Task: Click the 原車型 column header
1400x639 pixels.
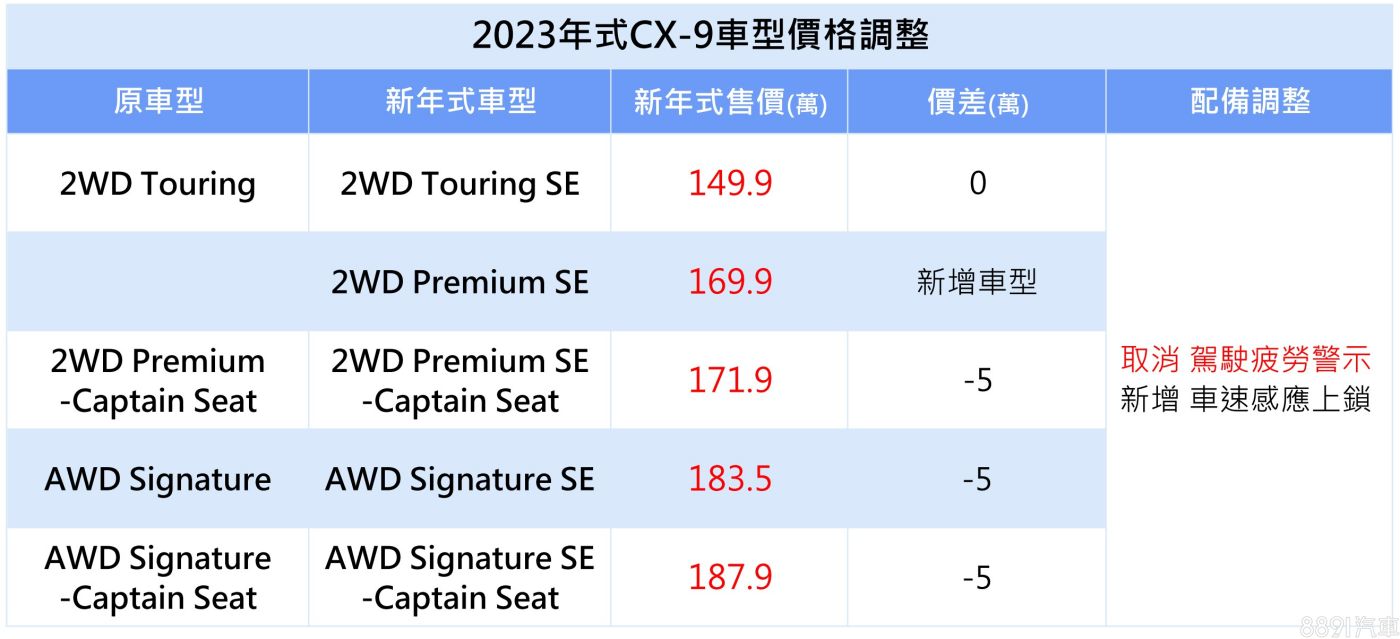Action: click(158, 101)
